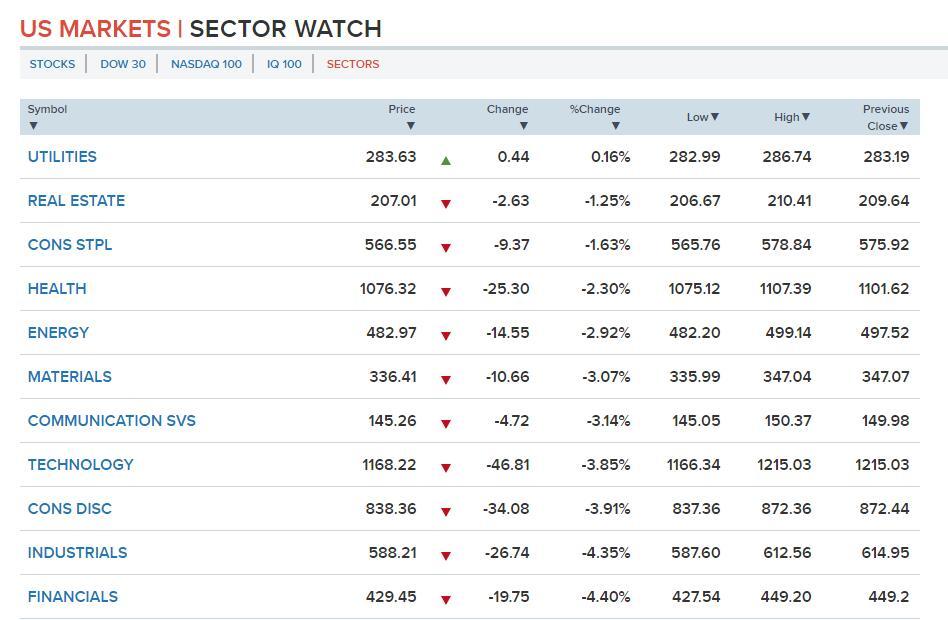
Task: Open the UTILITIES sector link
Action: point(62,157)
